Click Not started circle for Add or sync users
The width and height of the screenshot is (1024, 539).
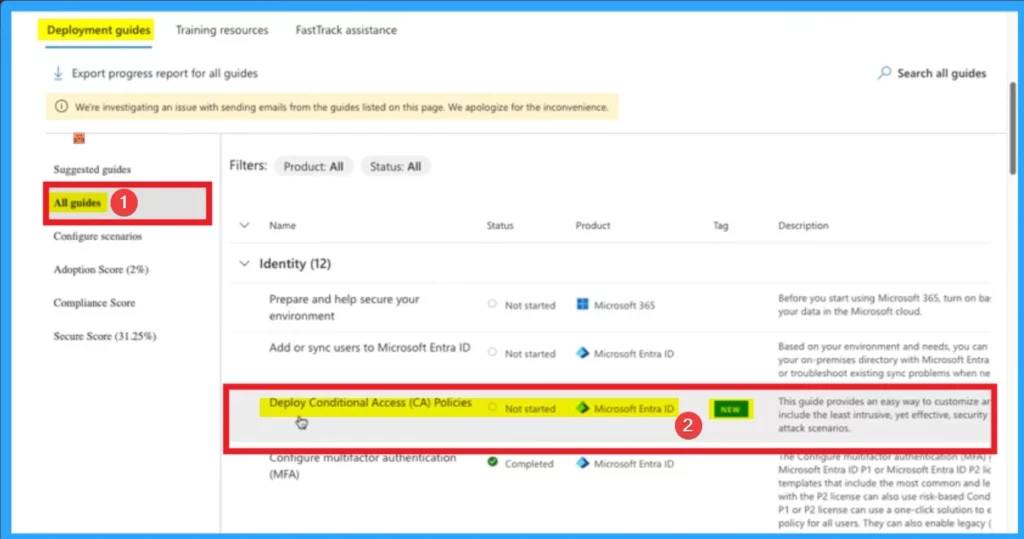point(492,352)
